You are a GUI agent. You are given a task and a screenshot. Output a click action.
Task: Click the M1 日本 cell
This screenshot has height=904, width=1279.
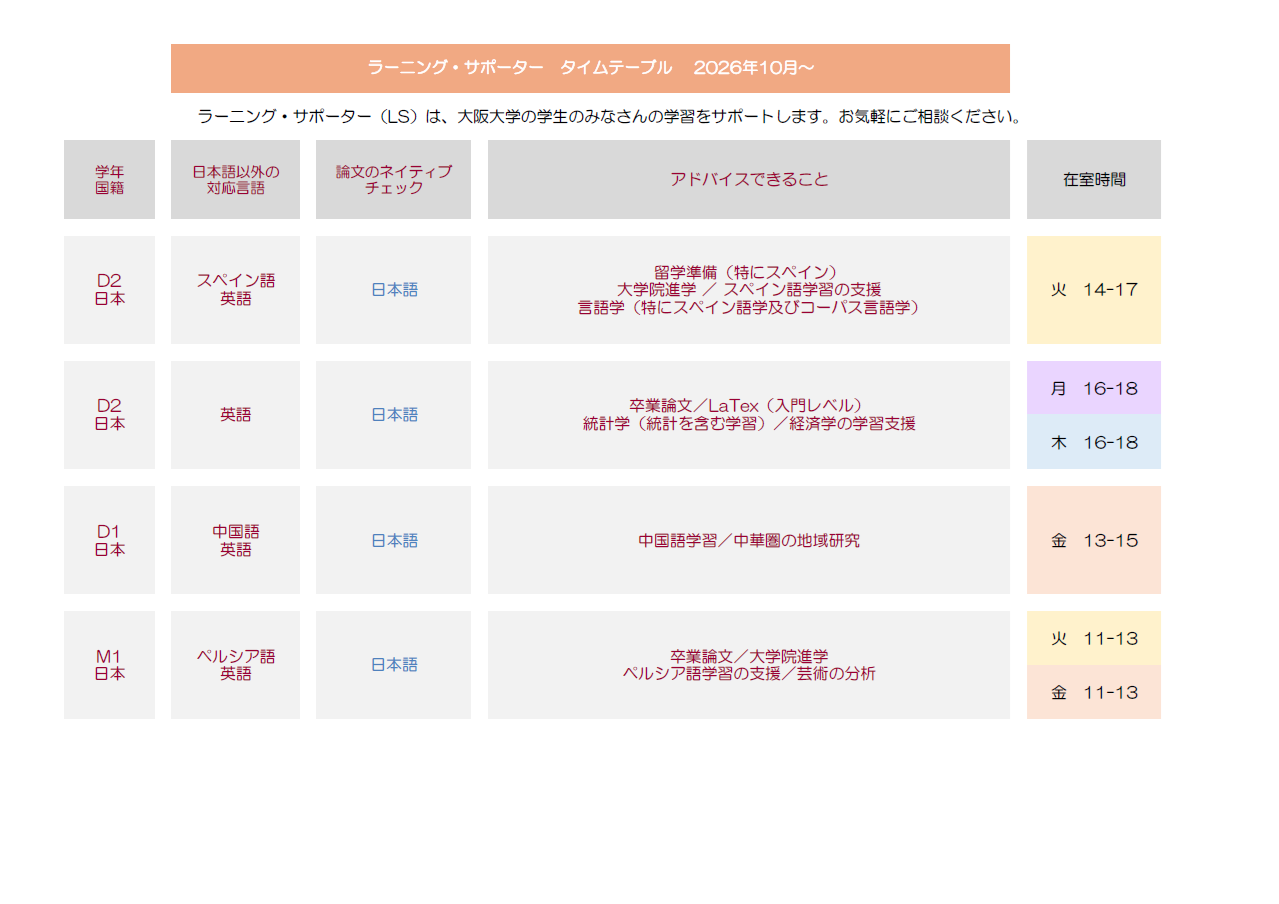pos(109,665)
